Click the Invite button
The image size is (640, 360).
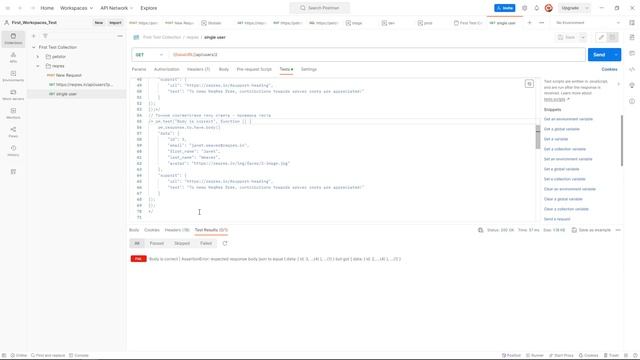click(x=504, y=8)
